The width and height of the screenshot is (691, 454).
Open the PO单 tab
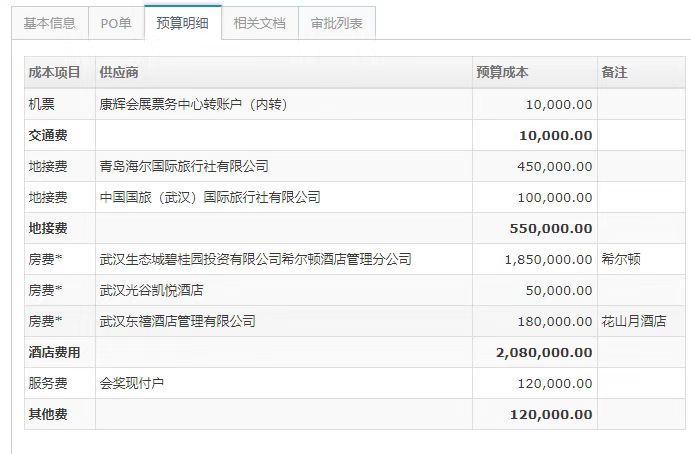pyautogui.click(x=116, y=23)
